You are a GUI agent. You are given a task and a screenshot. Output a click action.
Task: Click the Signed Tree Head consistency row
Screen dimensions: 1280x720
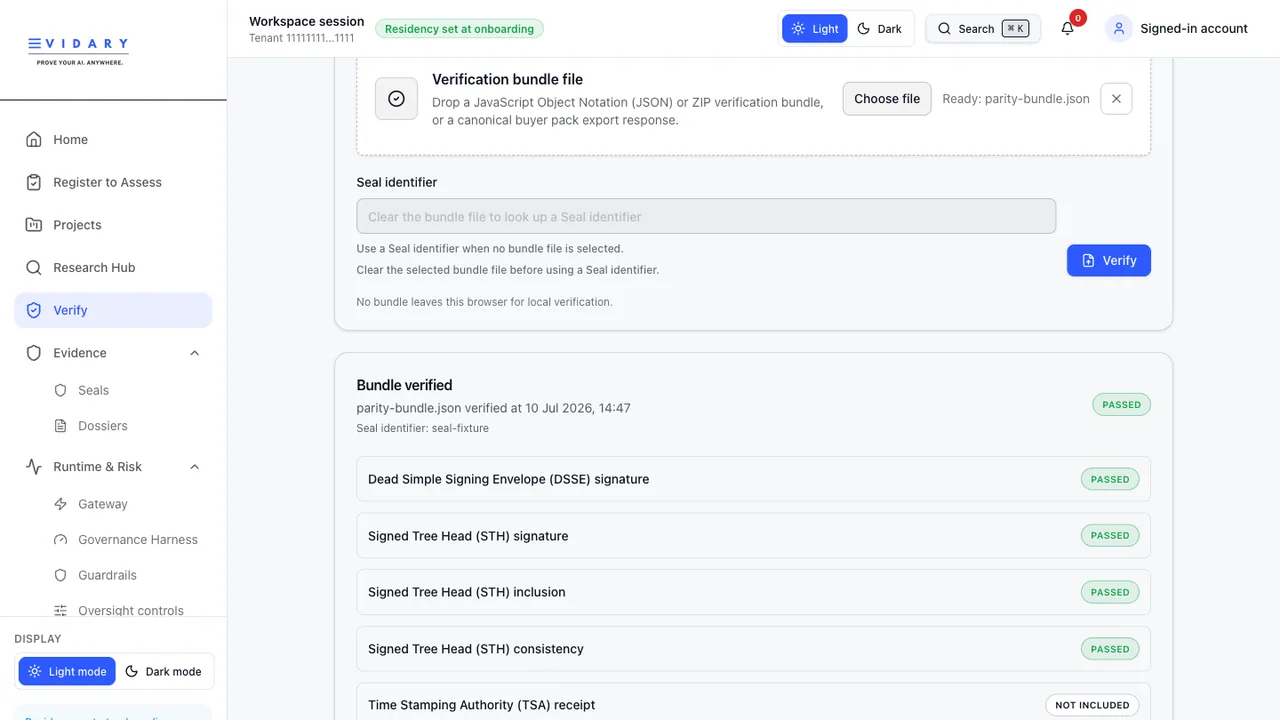753,649
